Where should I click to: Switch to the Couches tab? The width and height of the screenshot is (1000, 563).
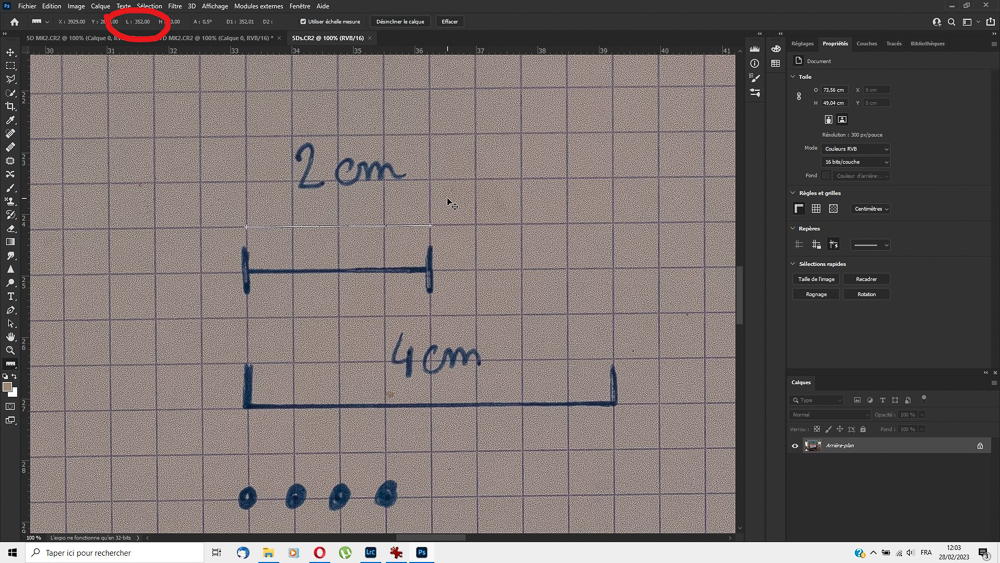(867, 44)
